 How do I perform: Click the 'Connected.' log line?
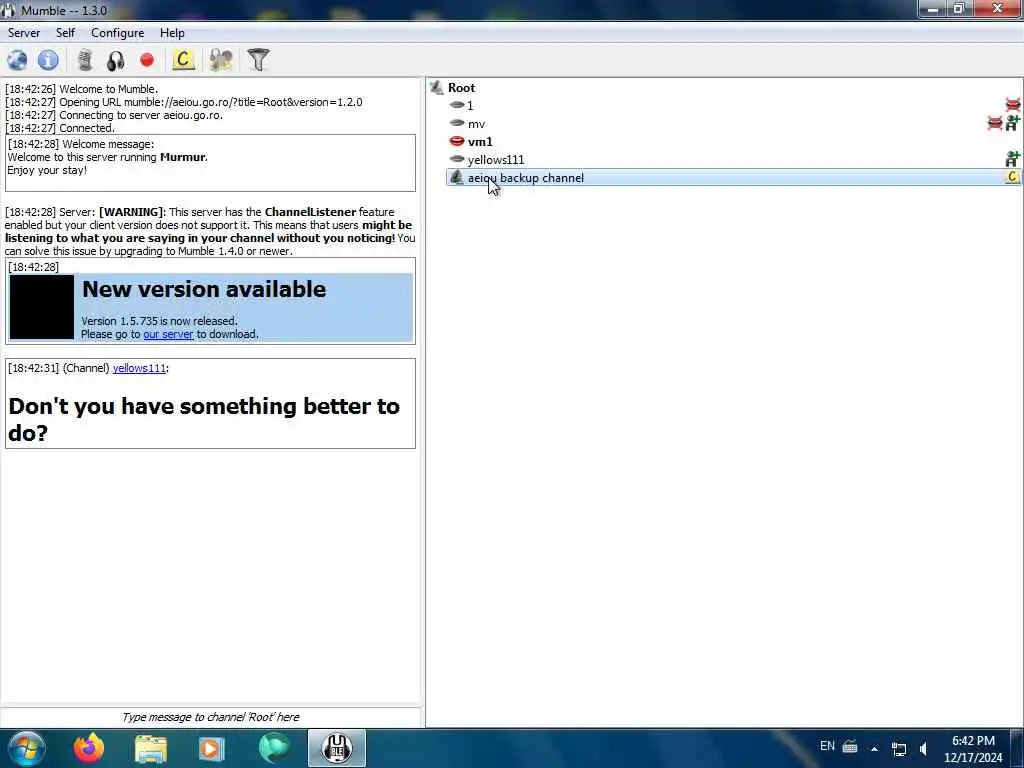point(59,129)
